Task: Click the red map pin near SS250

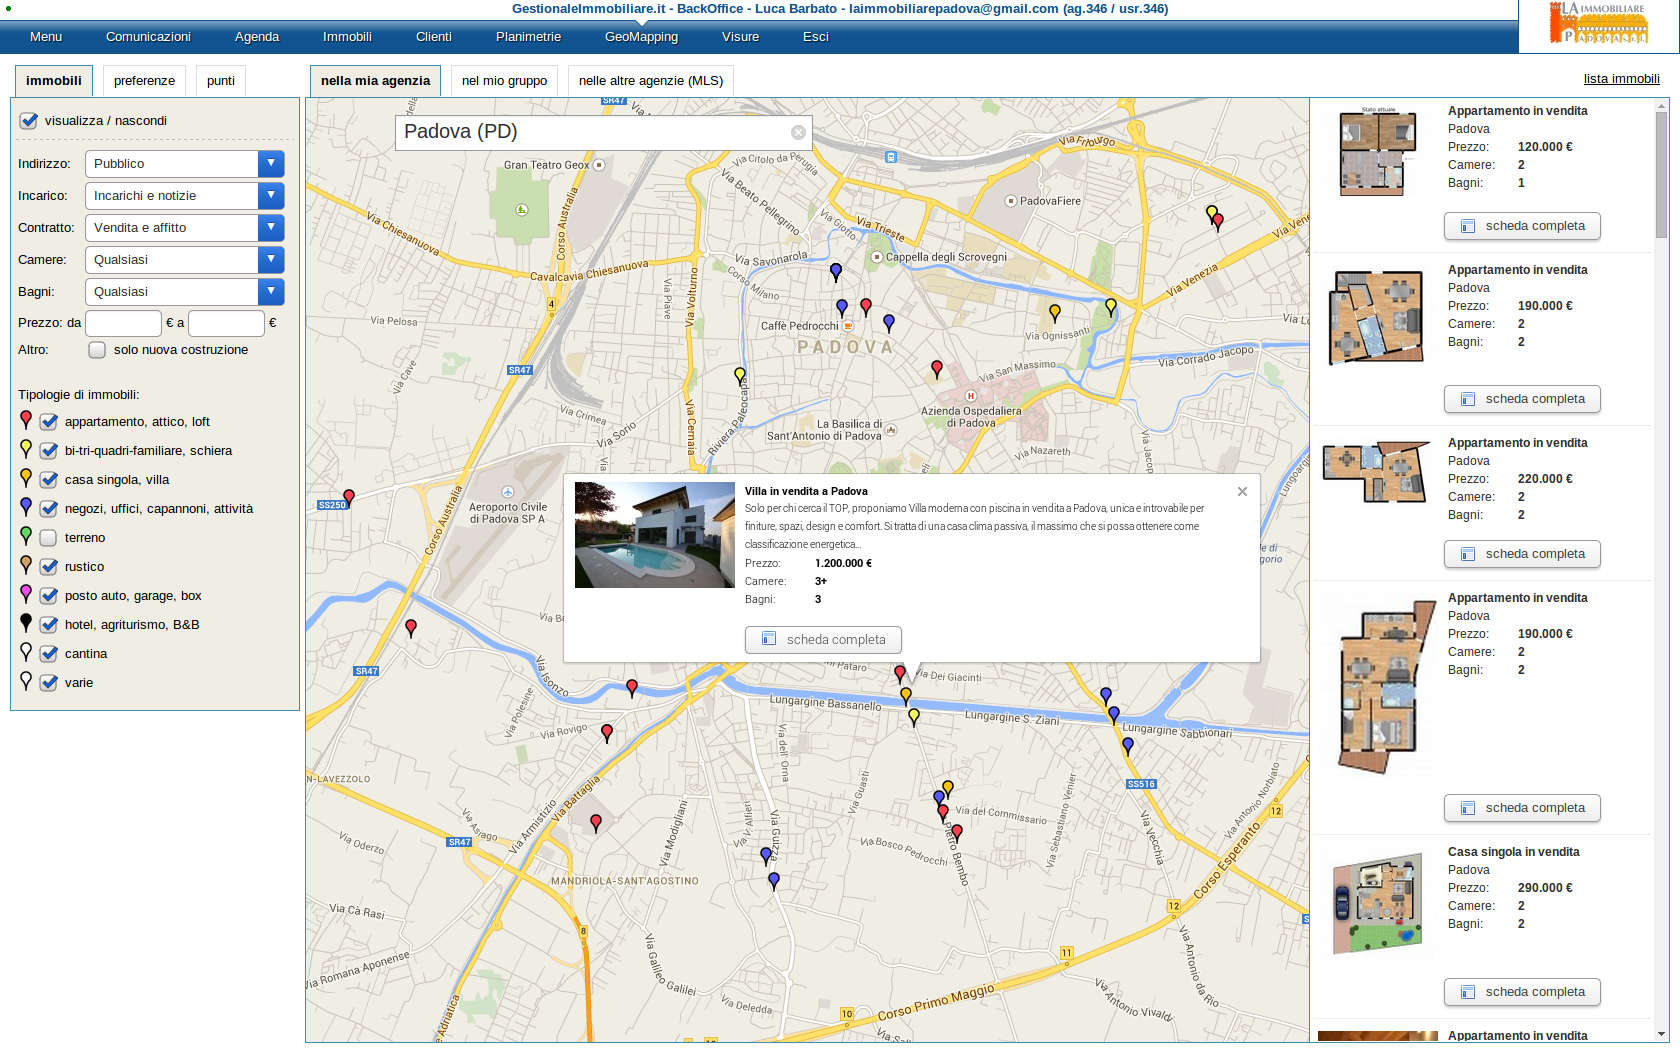Action: click(x=349, y=497)
